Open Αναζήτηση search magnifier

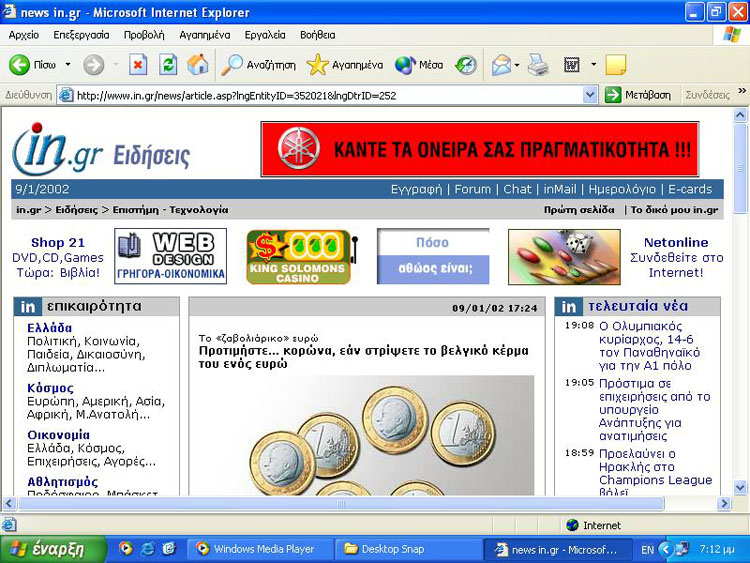258,65
